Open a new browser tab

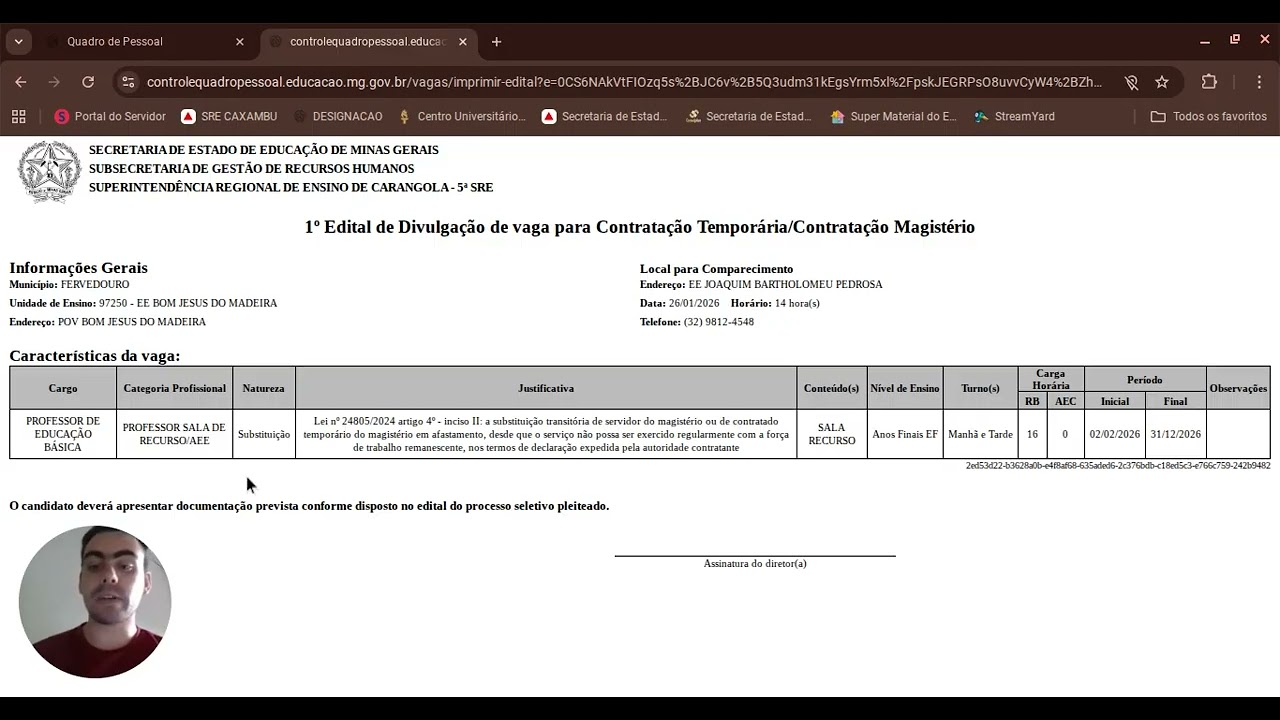tap(496, 42)
